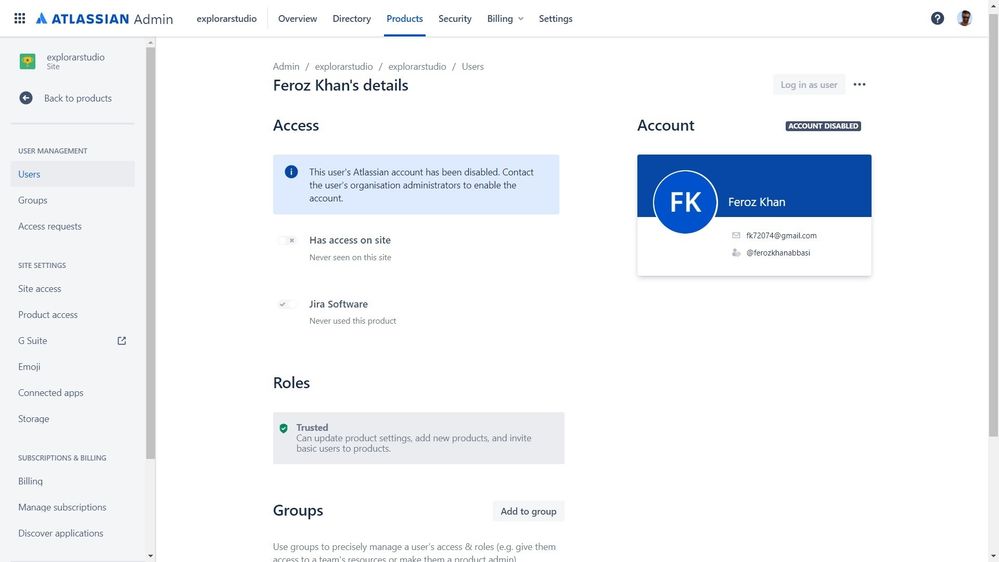Click explorarstudio organization name in top bar

click(227, 18)
